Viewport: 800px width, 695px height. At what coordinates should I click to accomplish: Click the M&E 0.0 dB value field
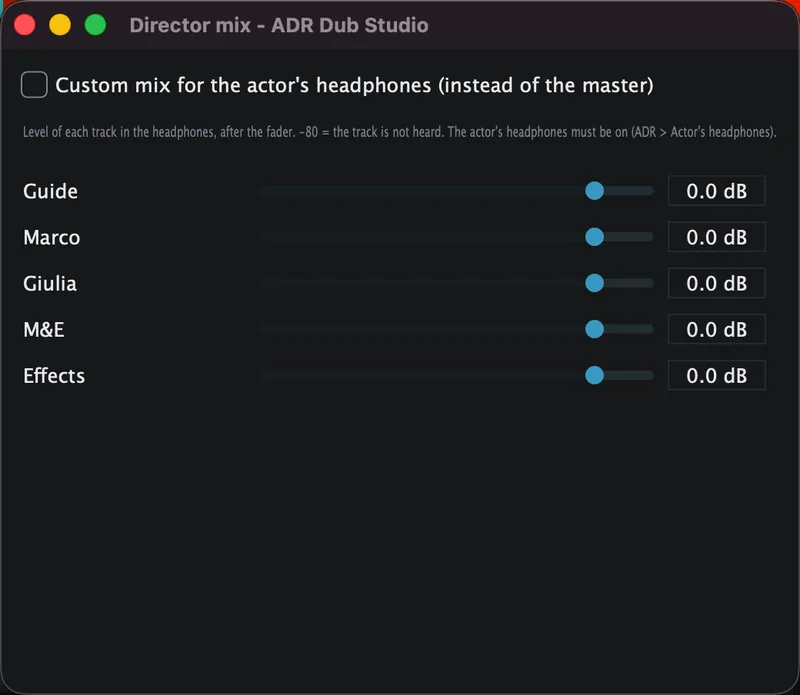click(x=716, y=329)
